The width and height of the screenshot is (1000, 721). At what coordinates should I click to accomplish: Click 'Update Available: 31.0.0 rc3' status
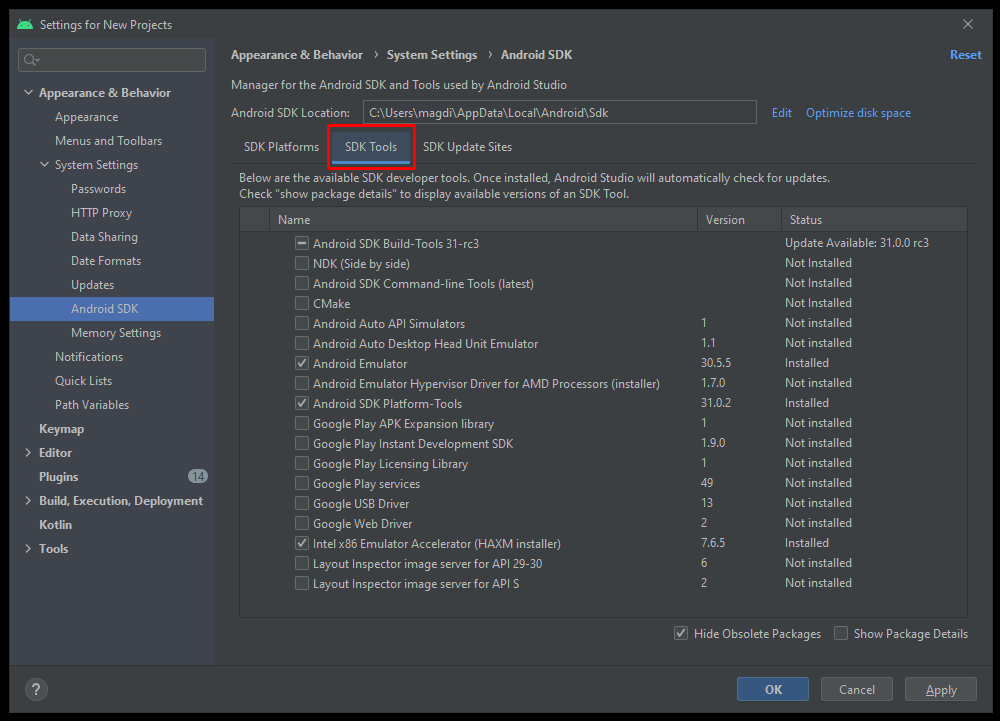(857, 243)
